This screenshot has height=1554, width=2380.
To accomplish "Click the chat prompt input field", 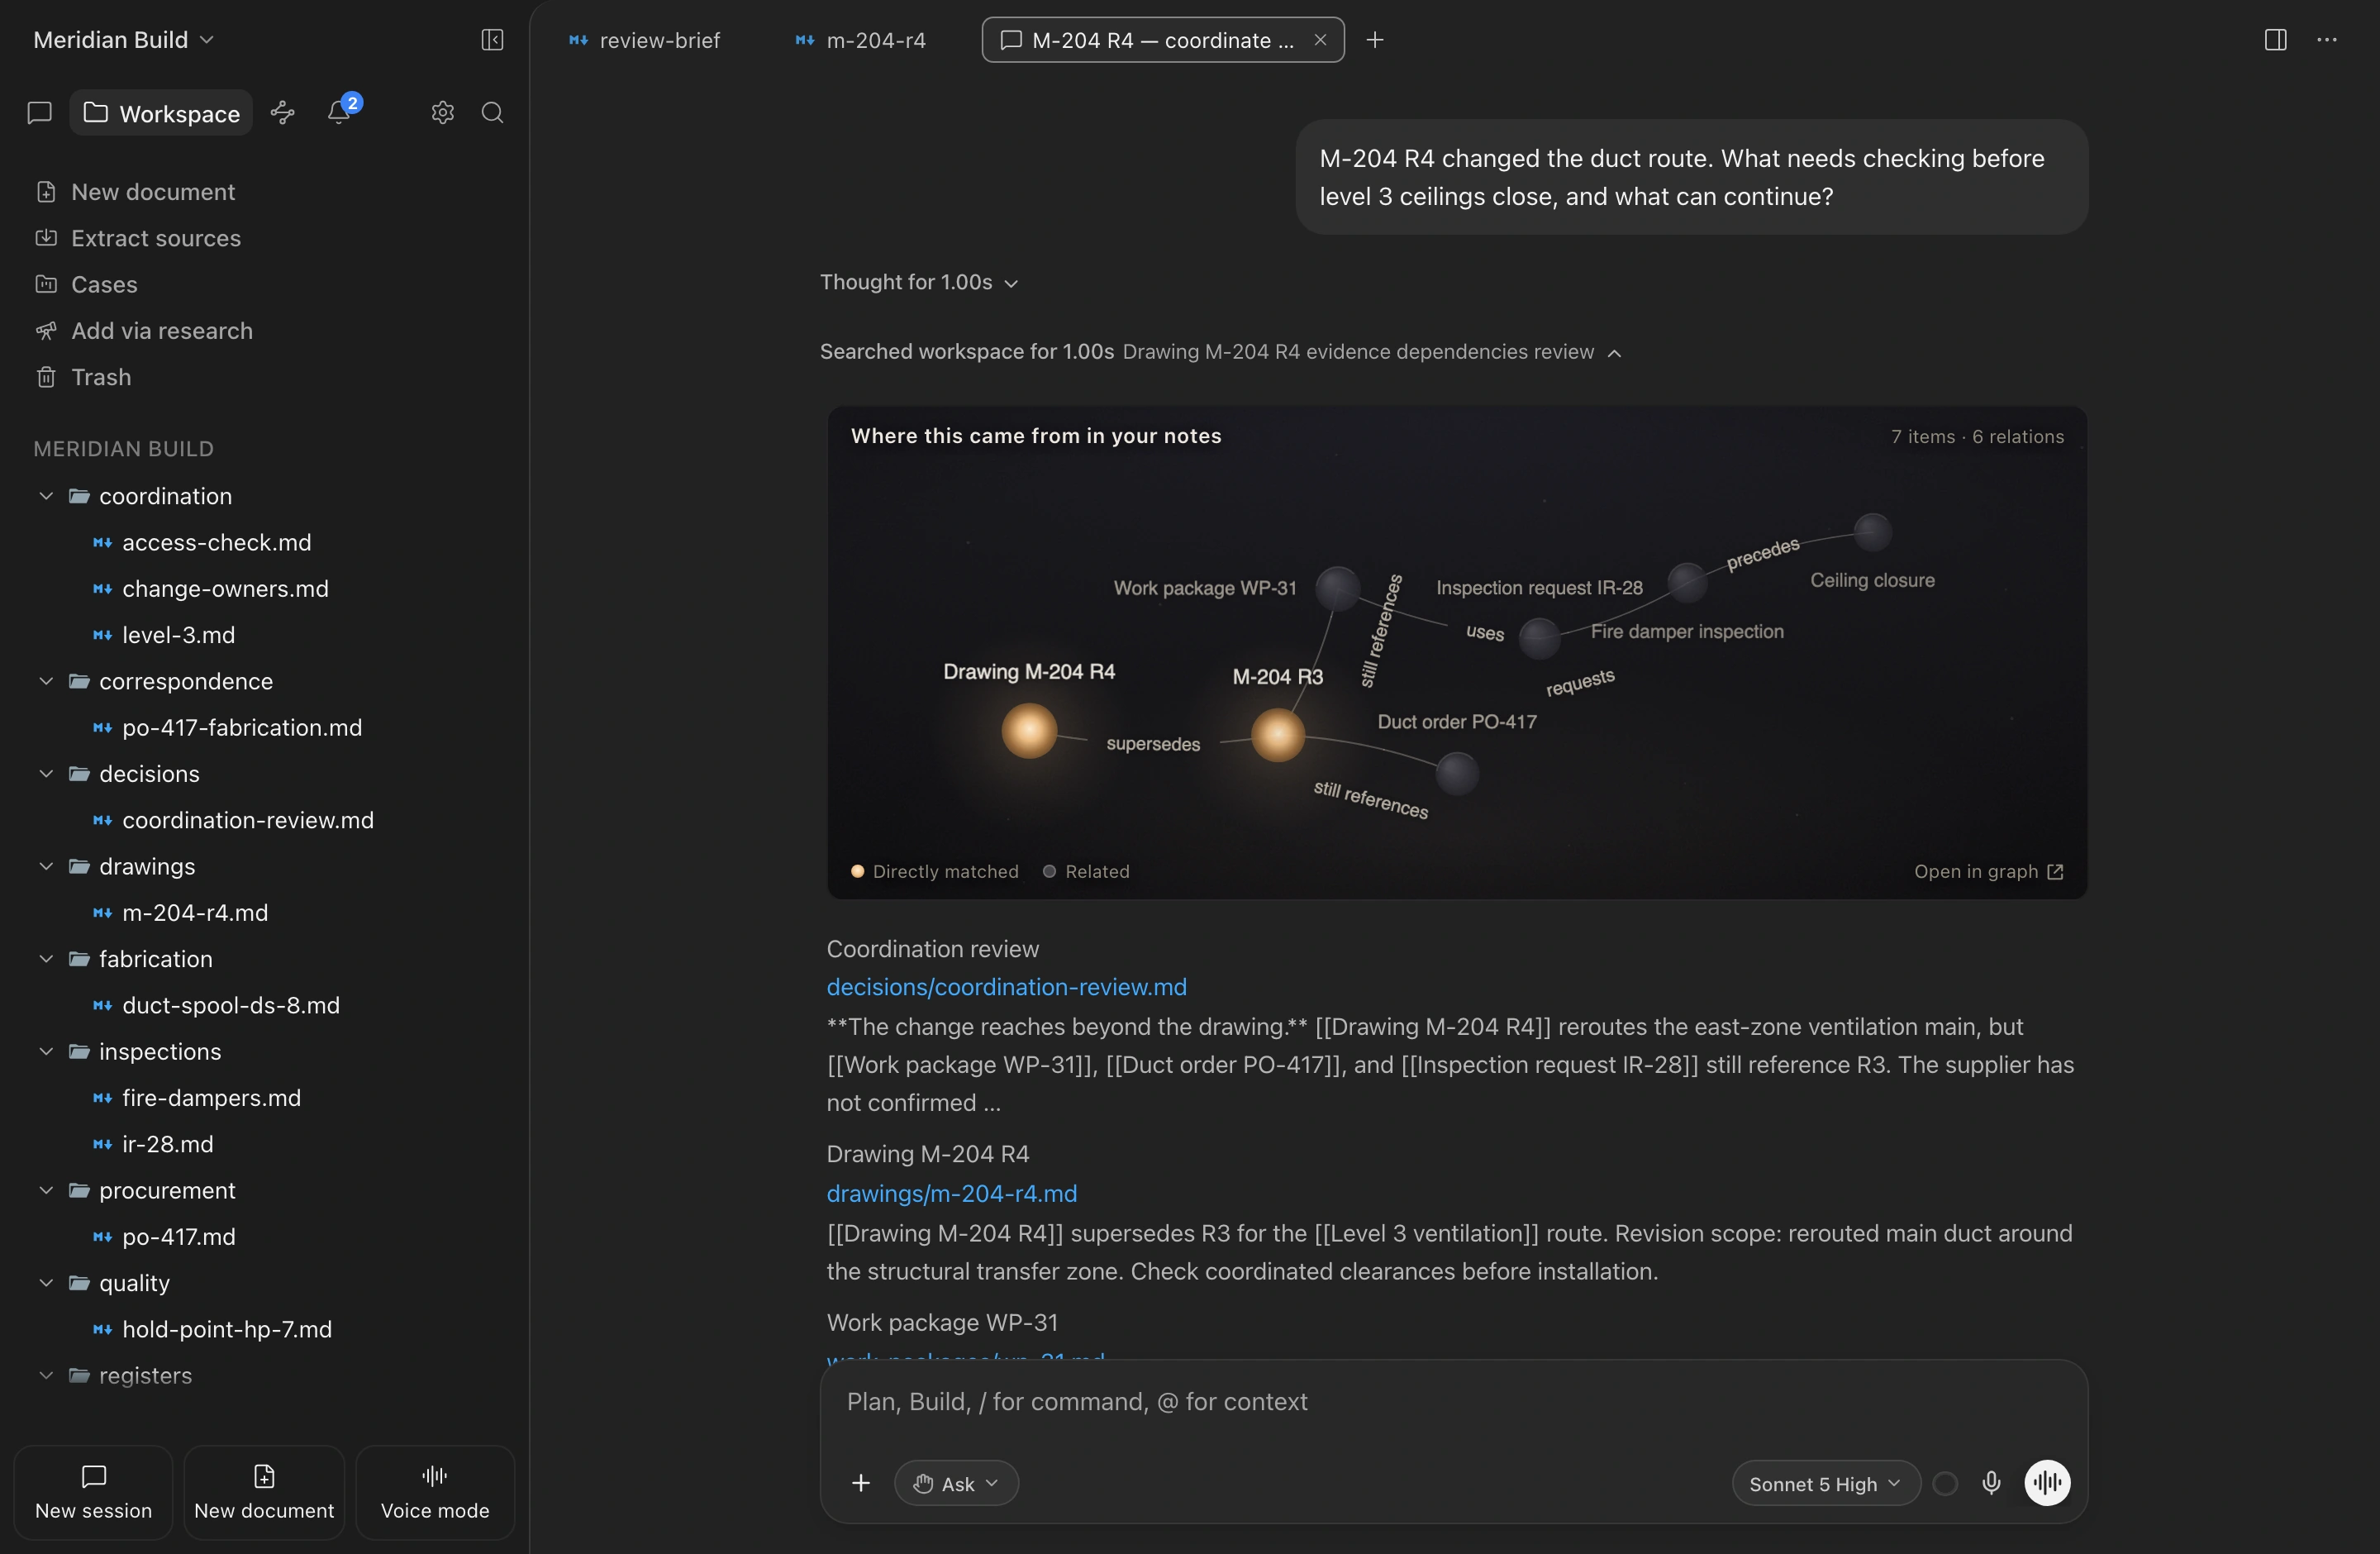I will 1453,1402.
